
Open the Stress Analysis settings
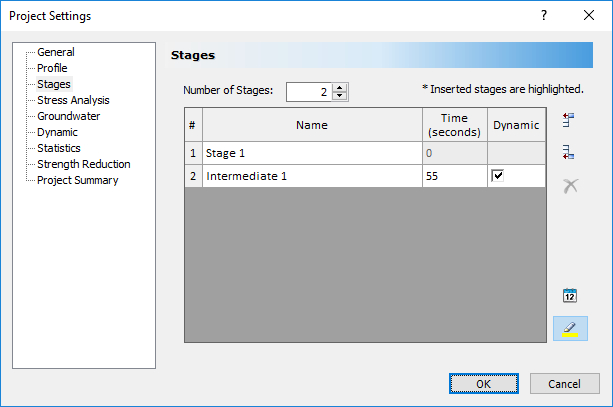tap(73, 100)
